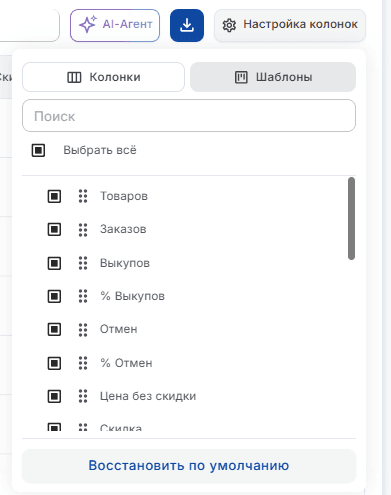Click the blue download icon button
The height and width of the screenshot is (495, 391).
(x=187, y=25)
